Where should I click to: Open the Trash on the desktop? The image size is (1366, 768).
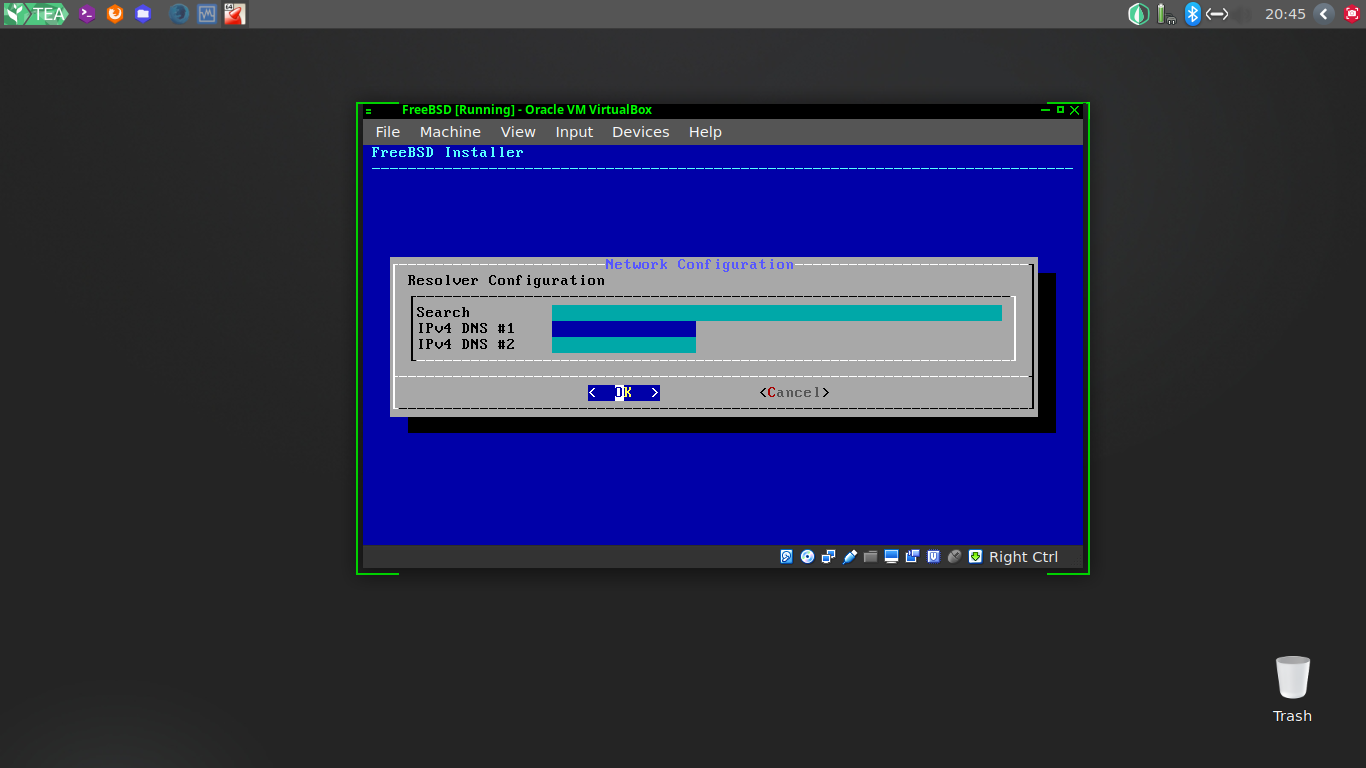pyautogui.click(x=1292, y=690)
